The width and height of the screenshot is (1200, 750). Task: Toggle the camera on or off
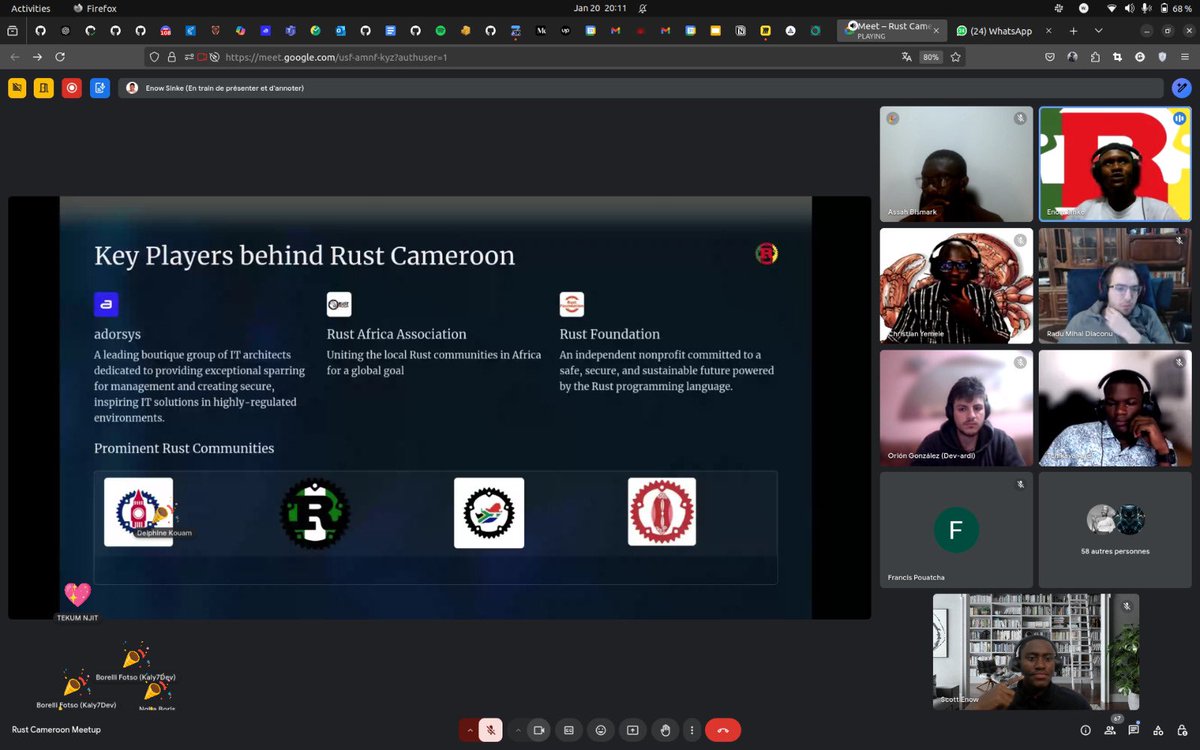point(538,730)
